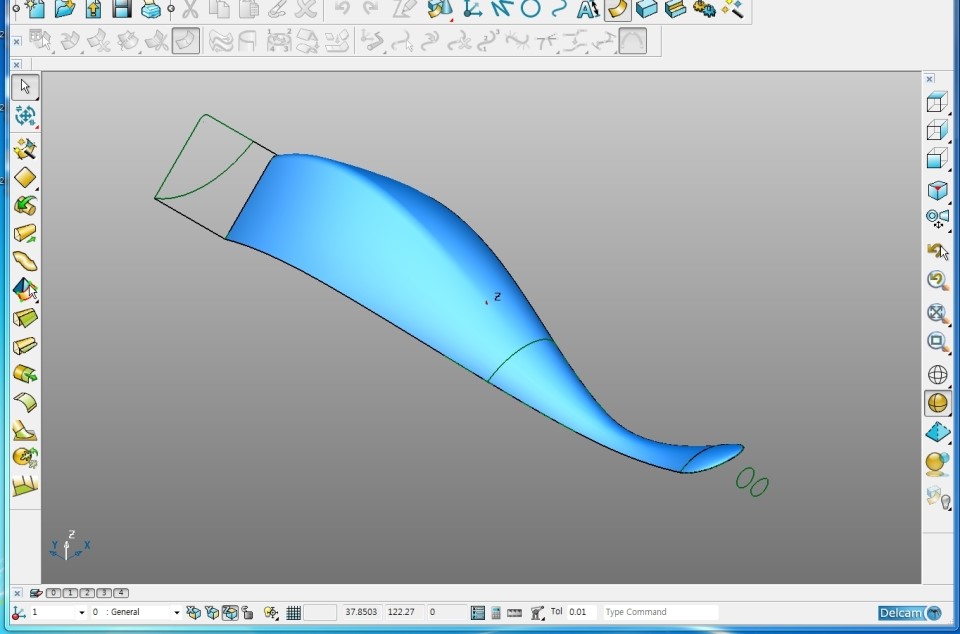
Task: Launch the Smart Surfacer wizard icon
Action: tap(25, 149)
